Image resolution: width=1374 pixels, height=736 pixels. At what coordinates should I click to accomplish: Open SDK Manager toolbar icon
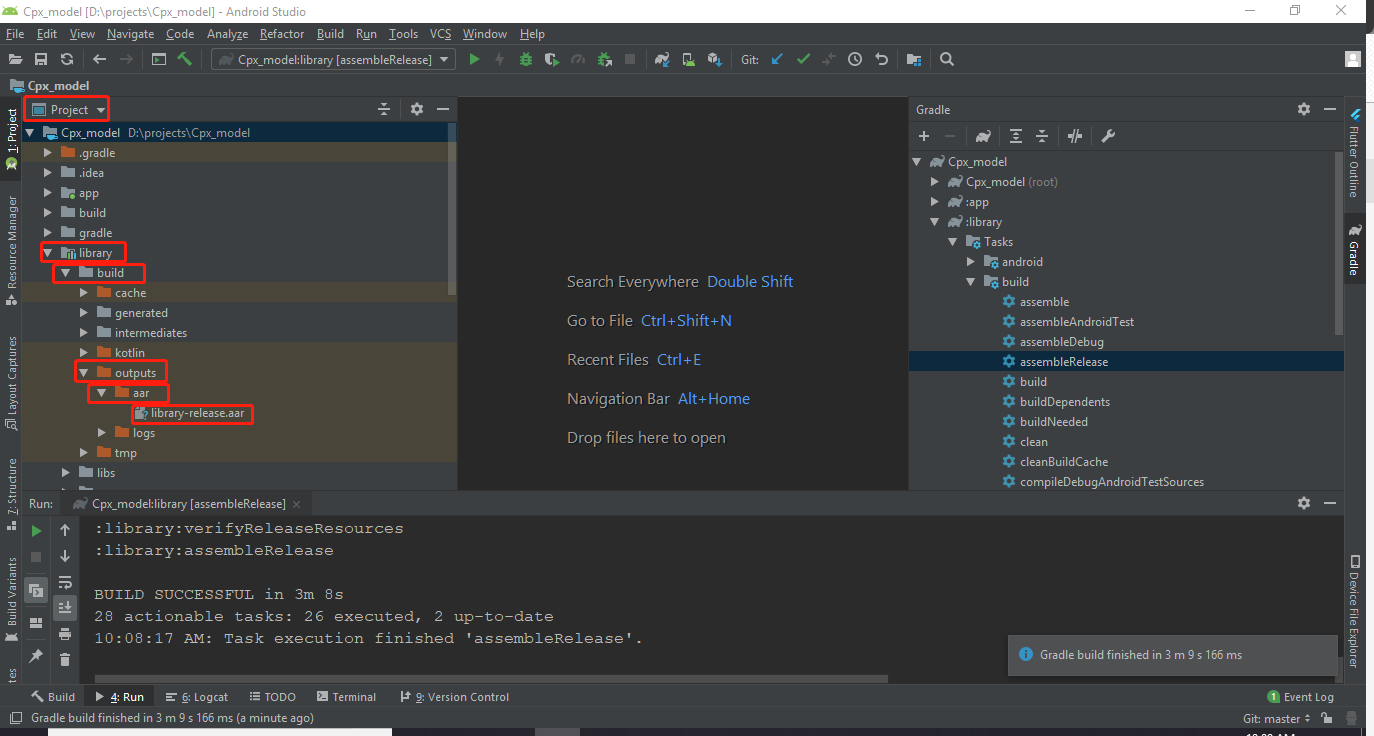(x=714, y=59)
